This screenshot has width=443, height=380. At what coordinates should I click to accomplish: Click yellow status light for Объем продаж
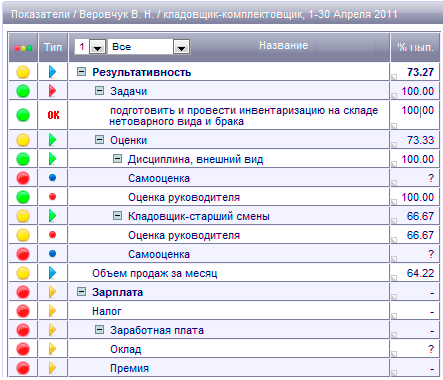pos(23,273)
